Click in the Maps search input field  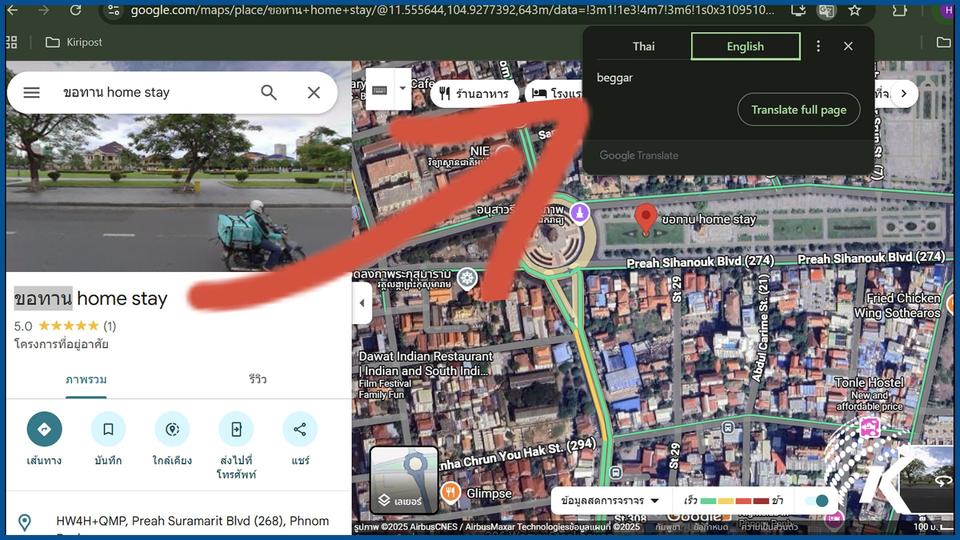(x=150, y=92)
